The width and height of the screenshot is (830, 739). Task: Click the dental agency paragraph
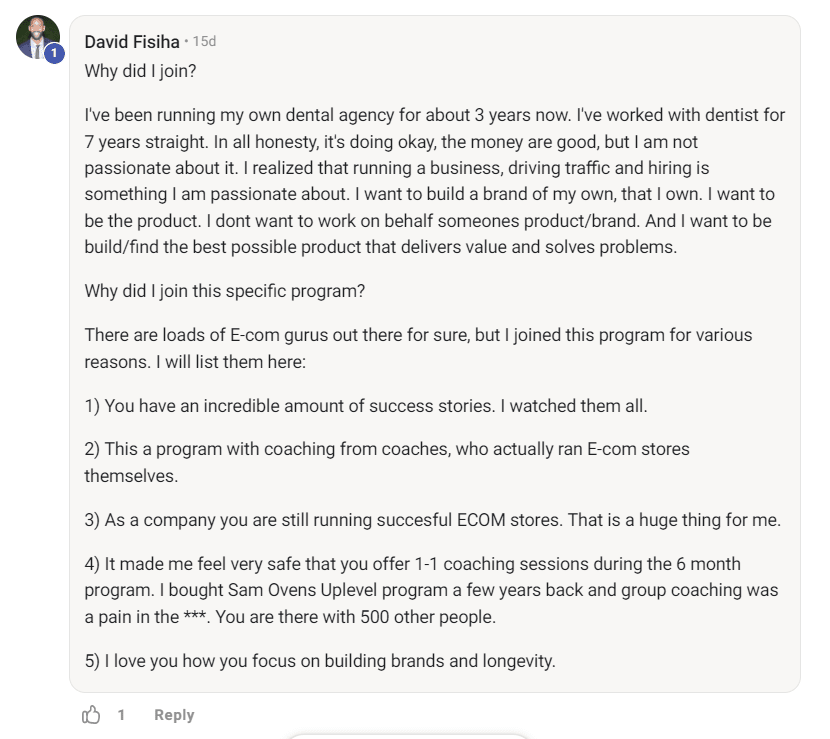[x=435, y=181]
